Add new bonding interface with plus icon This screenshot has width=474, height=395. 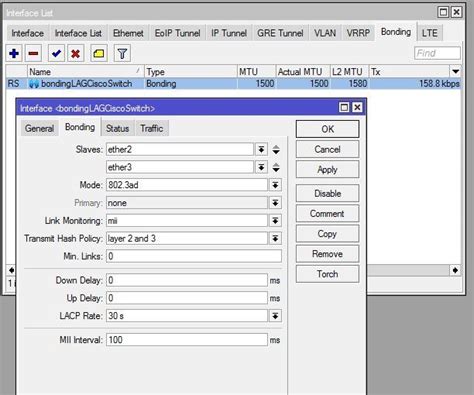point(14,53)
